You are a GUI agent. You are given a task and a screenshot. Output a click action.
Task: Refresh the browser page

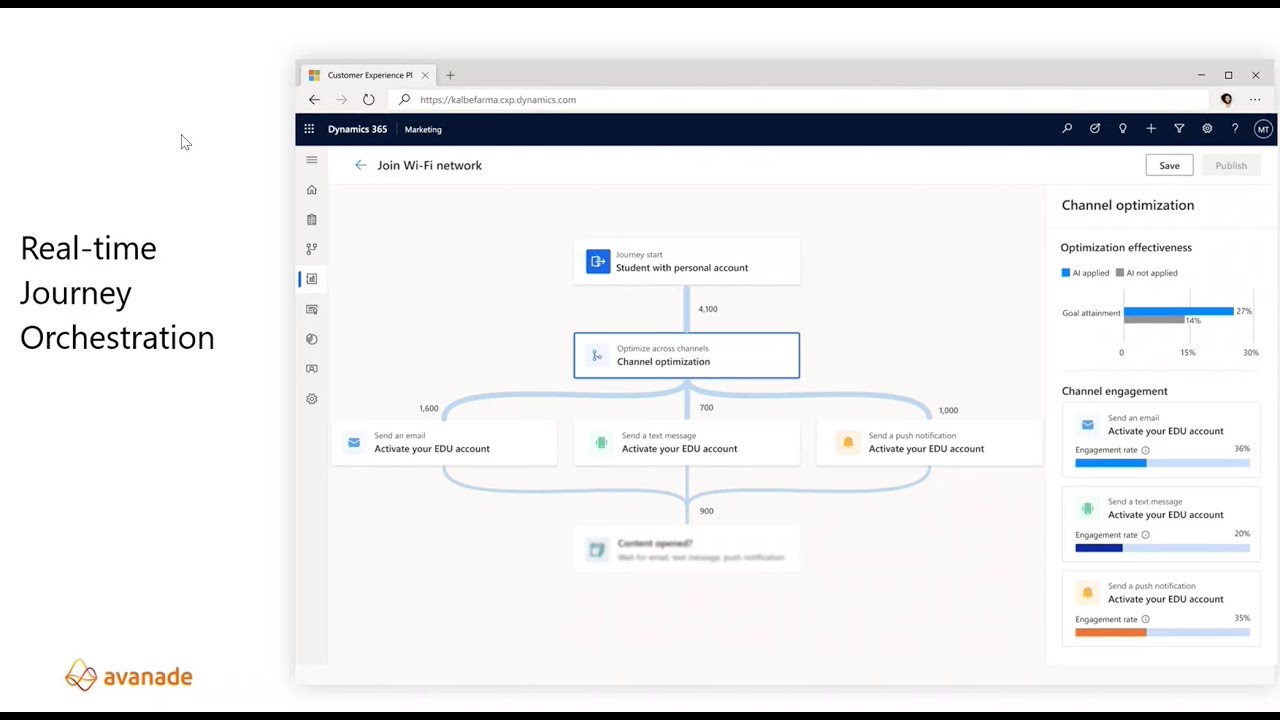369,100
